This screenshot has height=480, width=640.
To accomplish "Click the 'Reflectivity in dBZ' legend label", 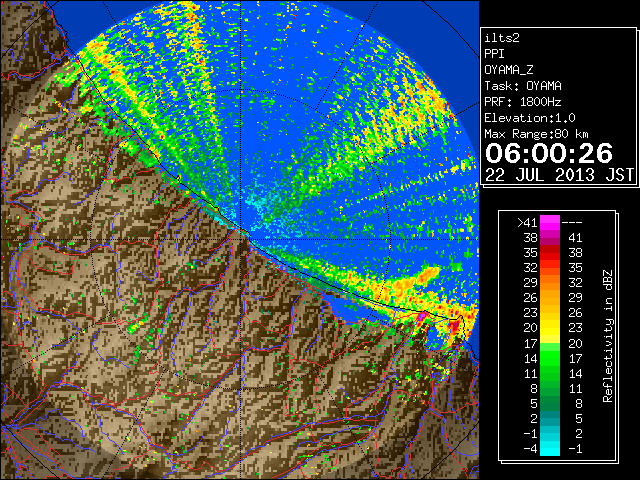I will (x=608, y=336).
